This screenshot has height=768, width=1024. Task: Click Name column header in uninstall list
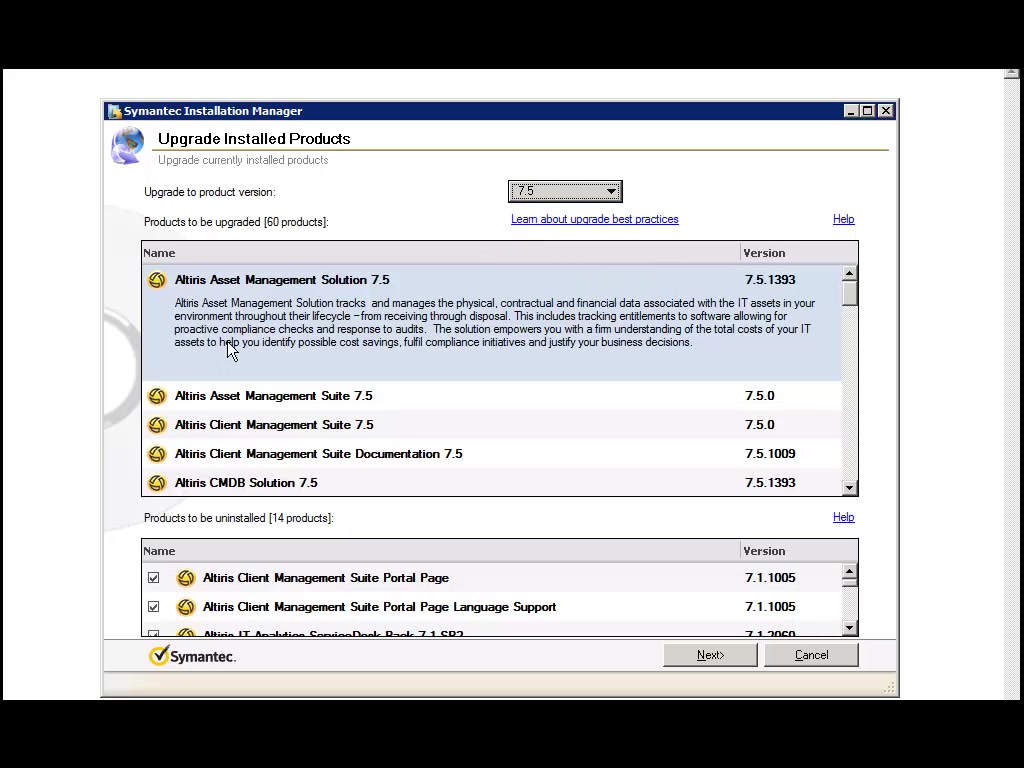441,551
